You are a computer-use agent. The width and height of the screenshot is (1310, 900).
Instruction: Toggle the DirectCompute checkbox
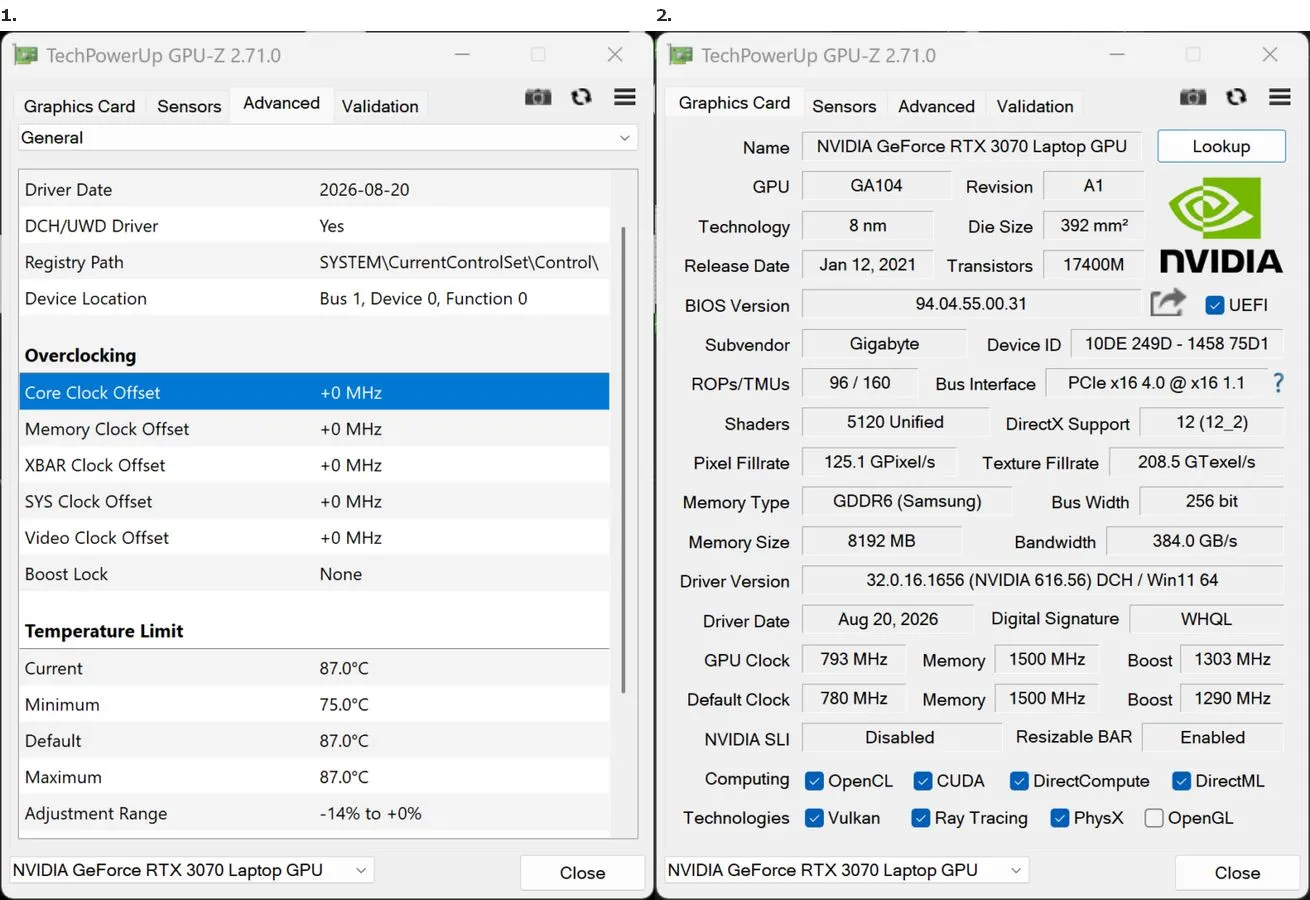click(1019, 781)
